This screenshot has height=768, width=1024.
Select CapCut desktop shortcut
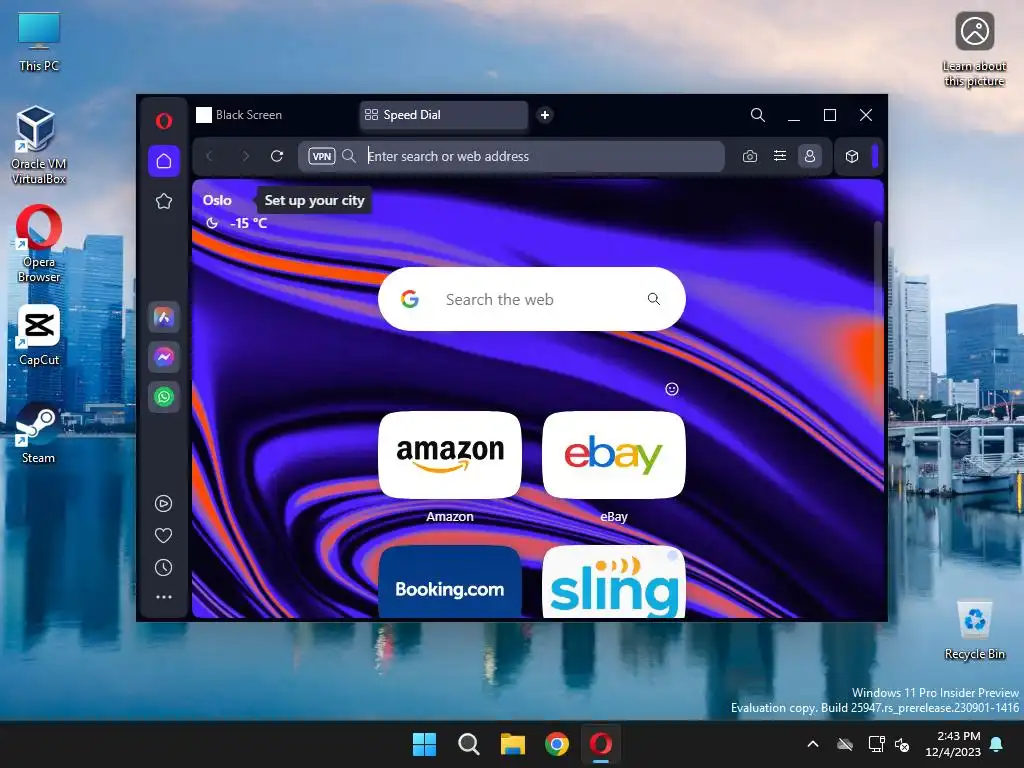pyautogui.click(x=39, y=335)
